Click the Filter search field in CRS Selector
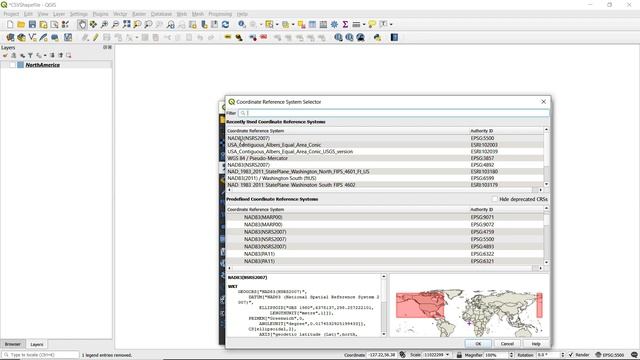640x360 pixels. point(393,113)
